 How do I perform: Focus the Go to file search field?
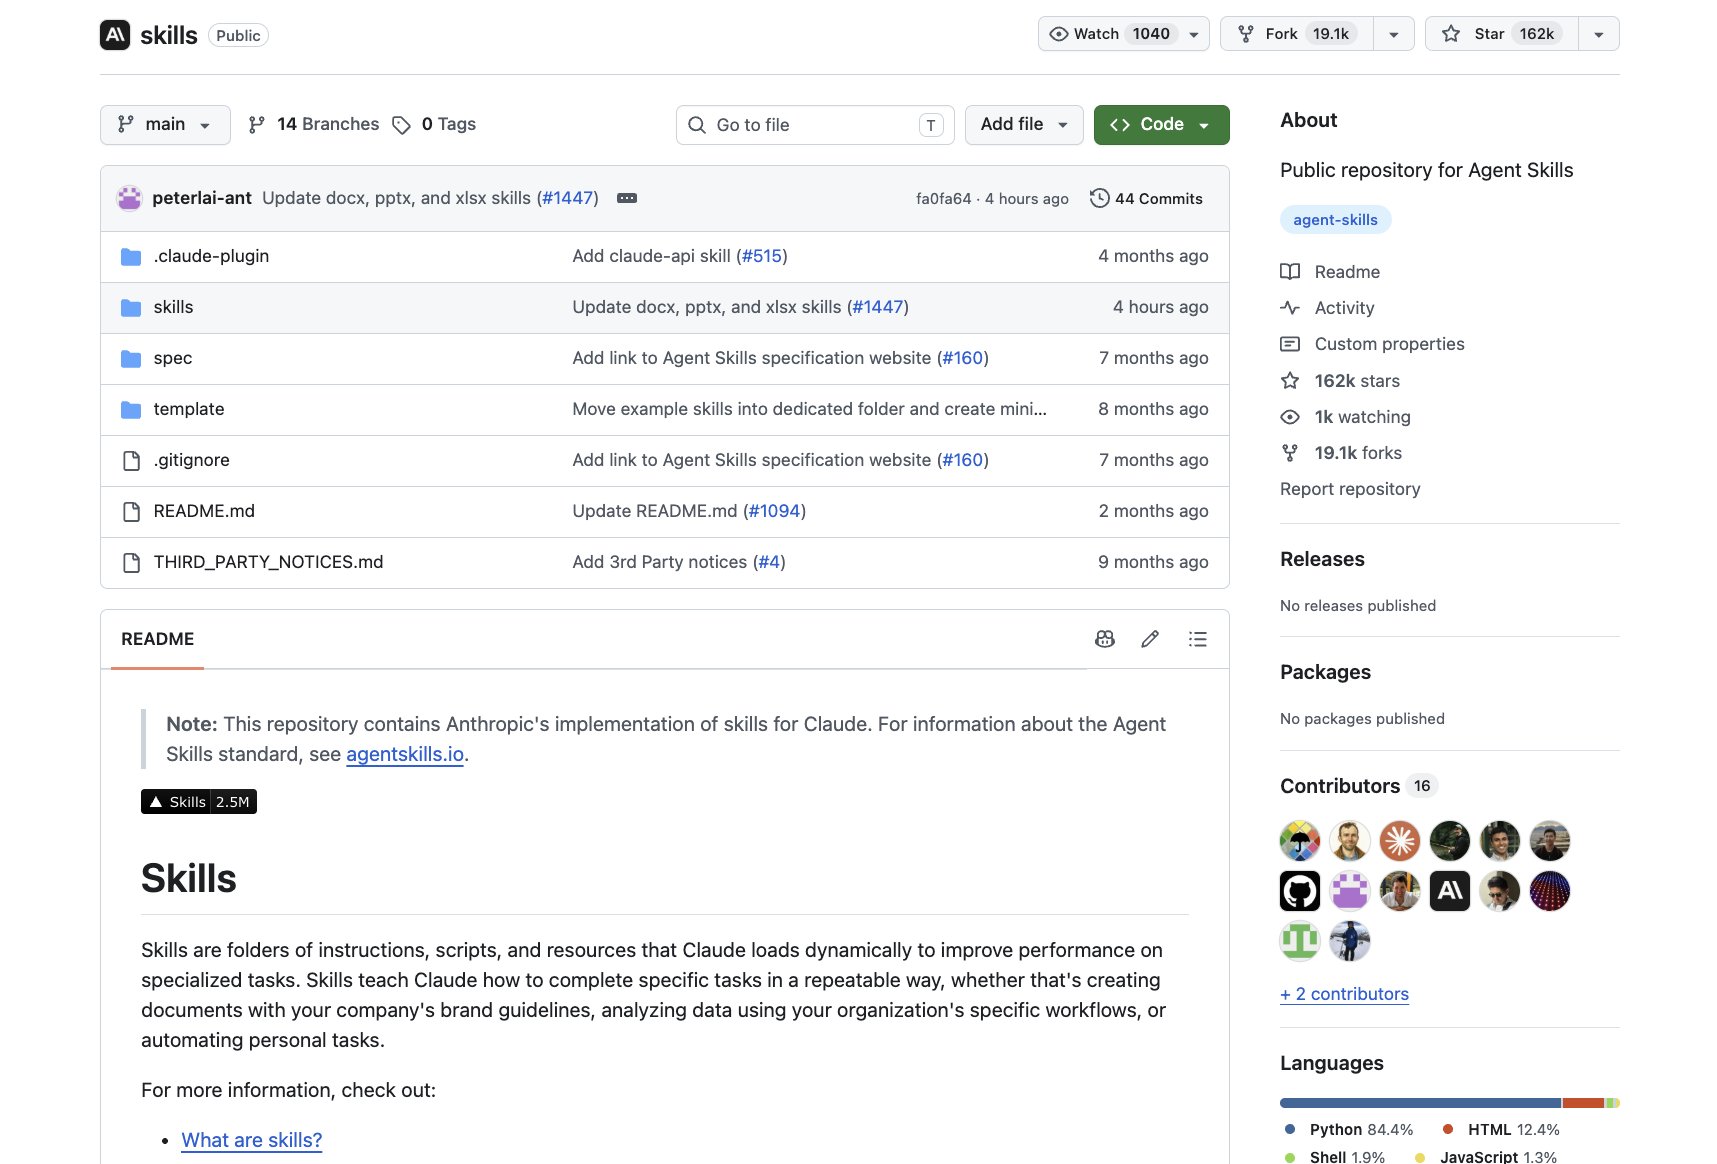pos(815,125)
